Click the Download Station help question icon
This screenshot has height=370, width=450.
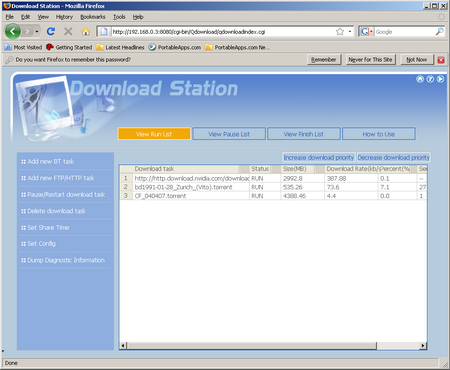(430, 79)
